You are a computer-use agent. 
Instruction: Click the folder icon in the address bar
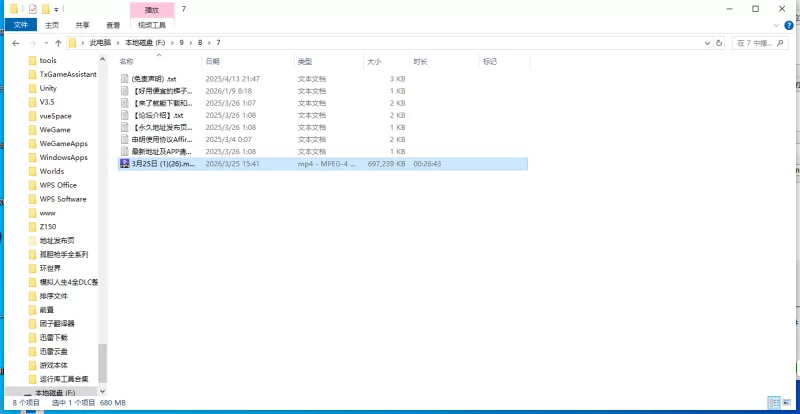(72, 43)
